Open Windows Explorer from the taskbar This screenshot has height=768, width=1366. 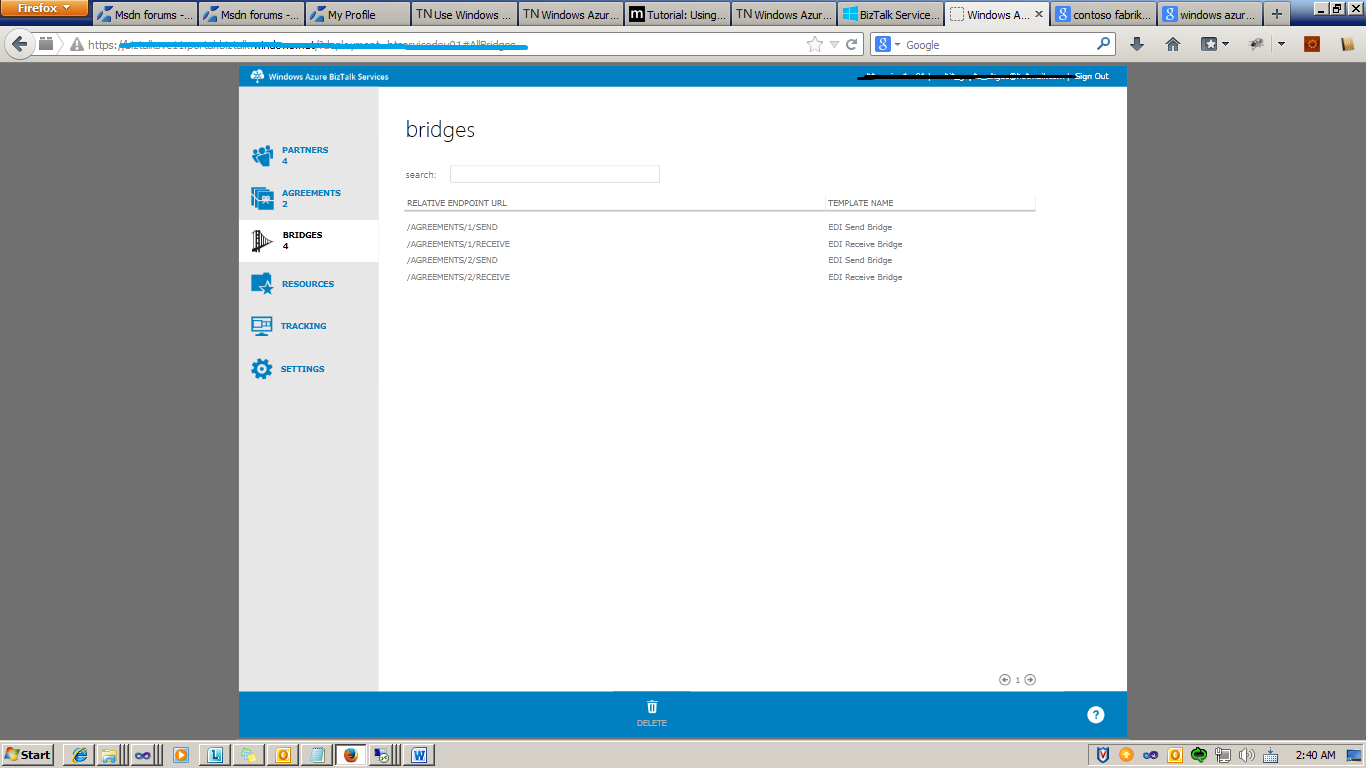click(x=108, y=755)
